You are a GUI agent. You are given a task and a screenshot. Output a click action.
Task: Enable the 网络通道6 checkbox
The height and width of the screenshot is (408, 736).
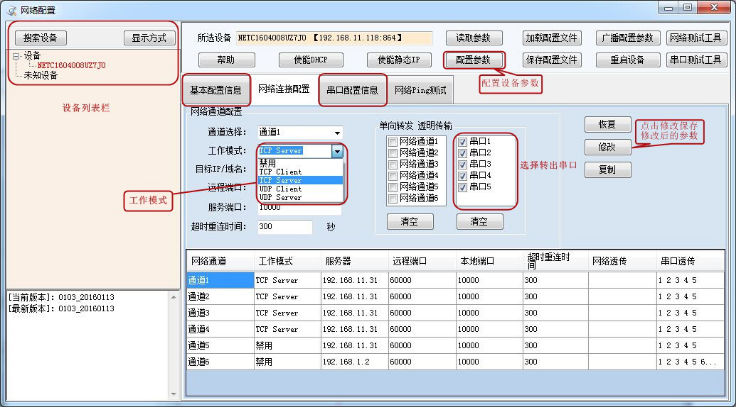click(393, 197)
